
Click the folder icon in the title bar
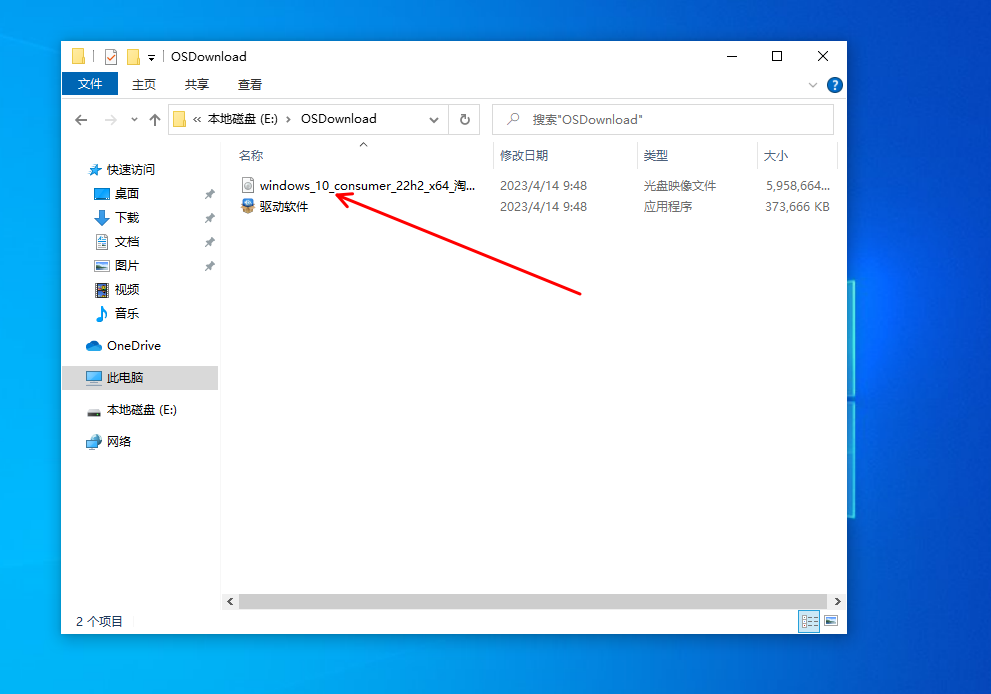click(78, 57)
